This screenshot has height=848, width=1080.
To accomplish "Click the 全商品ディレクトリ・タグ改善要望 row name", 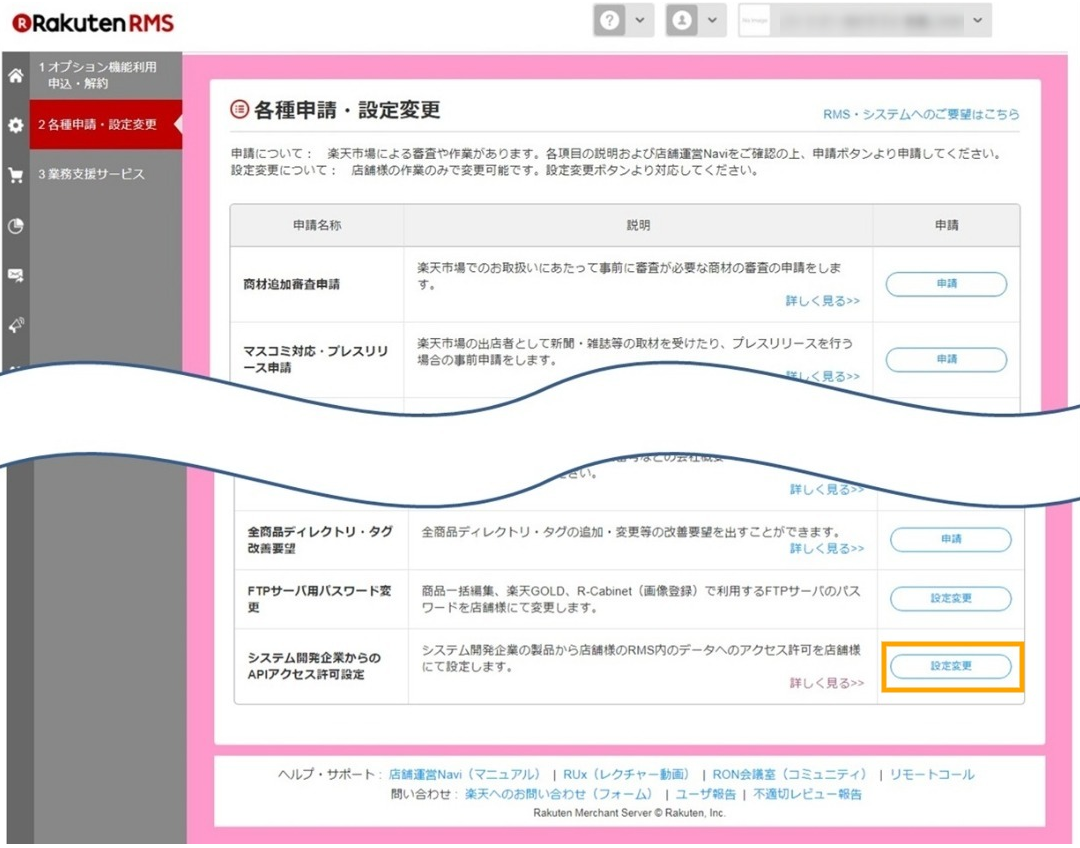I will click(x=320, y=540).
